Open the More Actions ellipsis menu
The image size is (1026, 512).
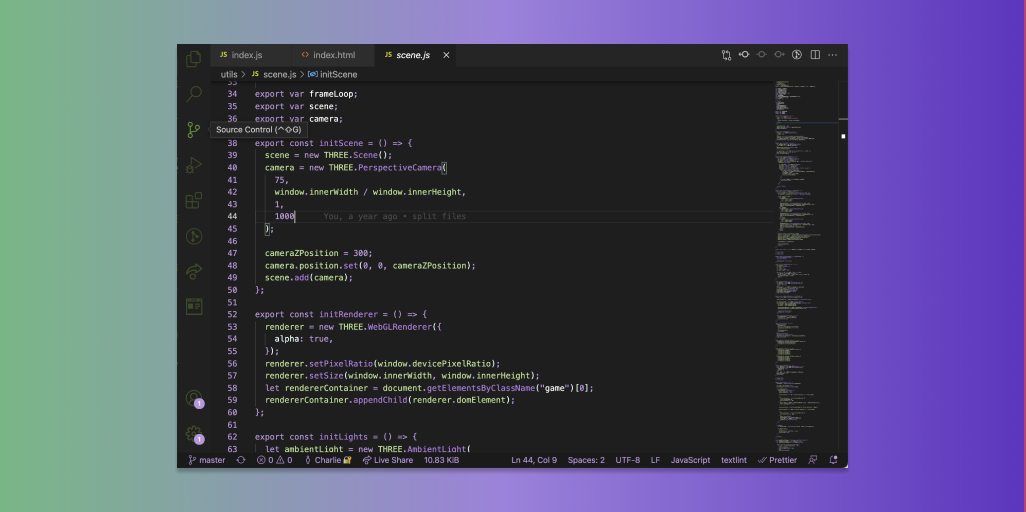pos(832,55)
